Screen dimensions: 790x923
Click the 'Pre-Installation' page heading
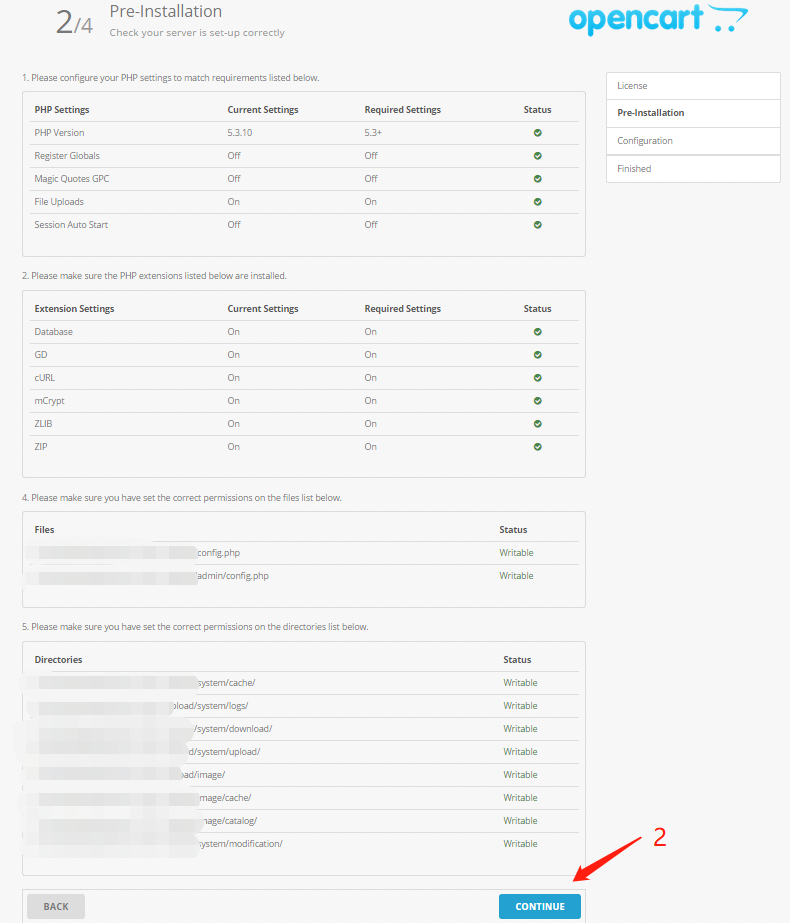[166, 11]
